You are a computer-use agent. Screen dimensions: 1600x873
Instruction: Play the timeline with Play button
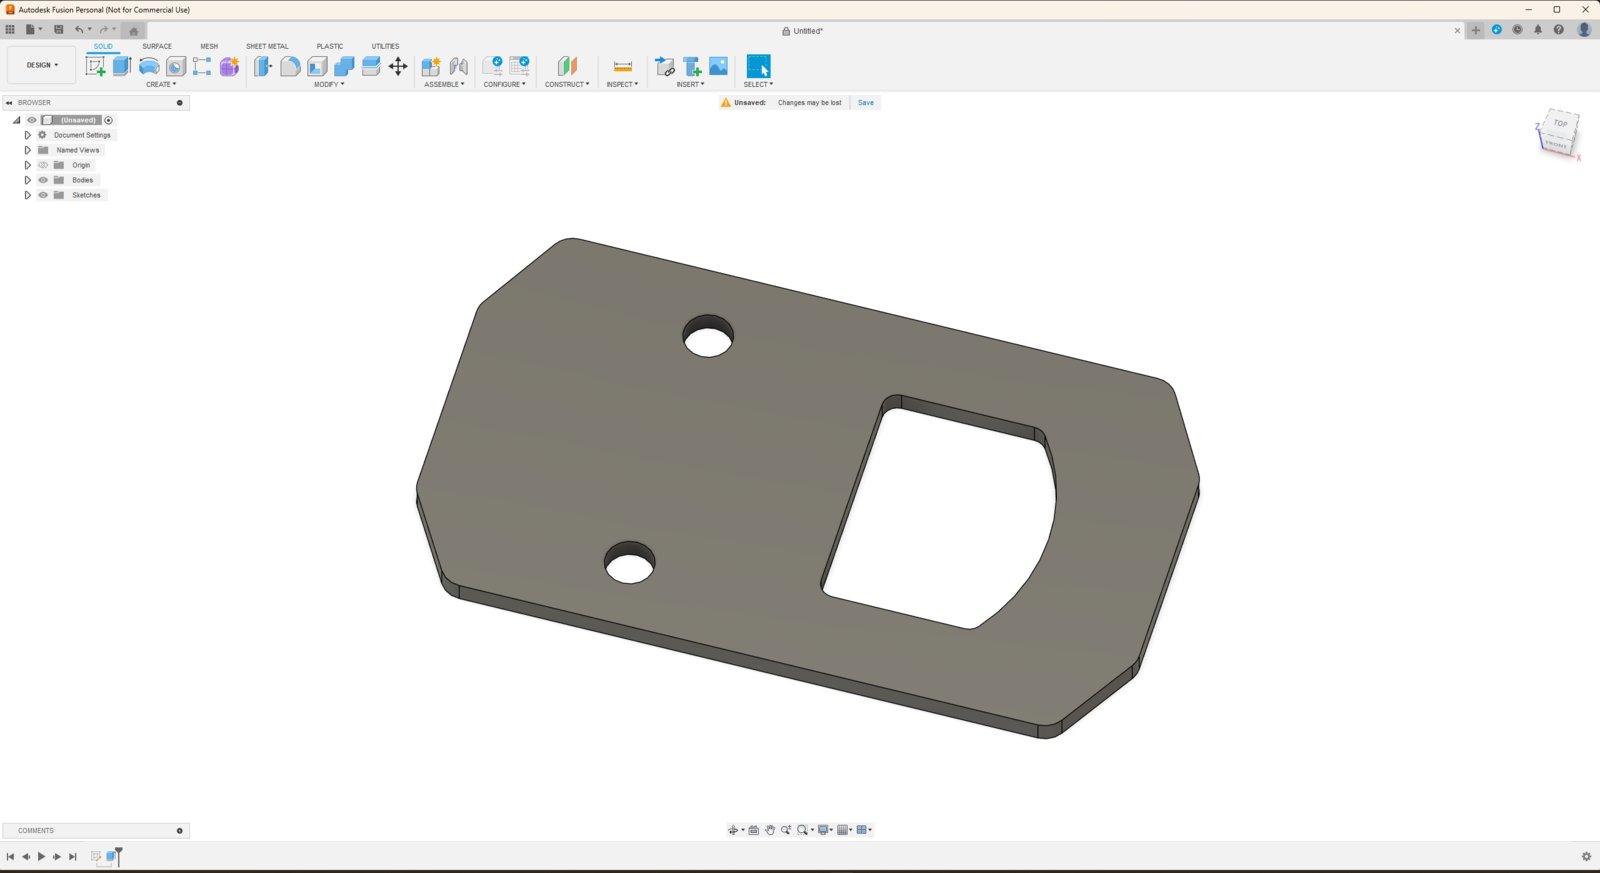41,856
